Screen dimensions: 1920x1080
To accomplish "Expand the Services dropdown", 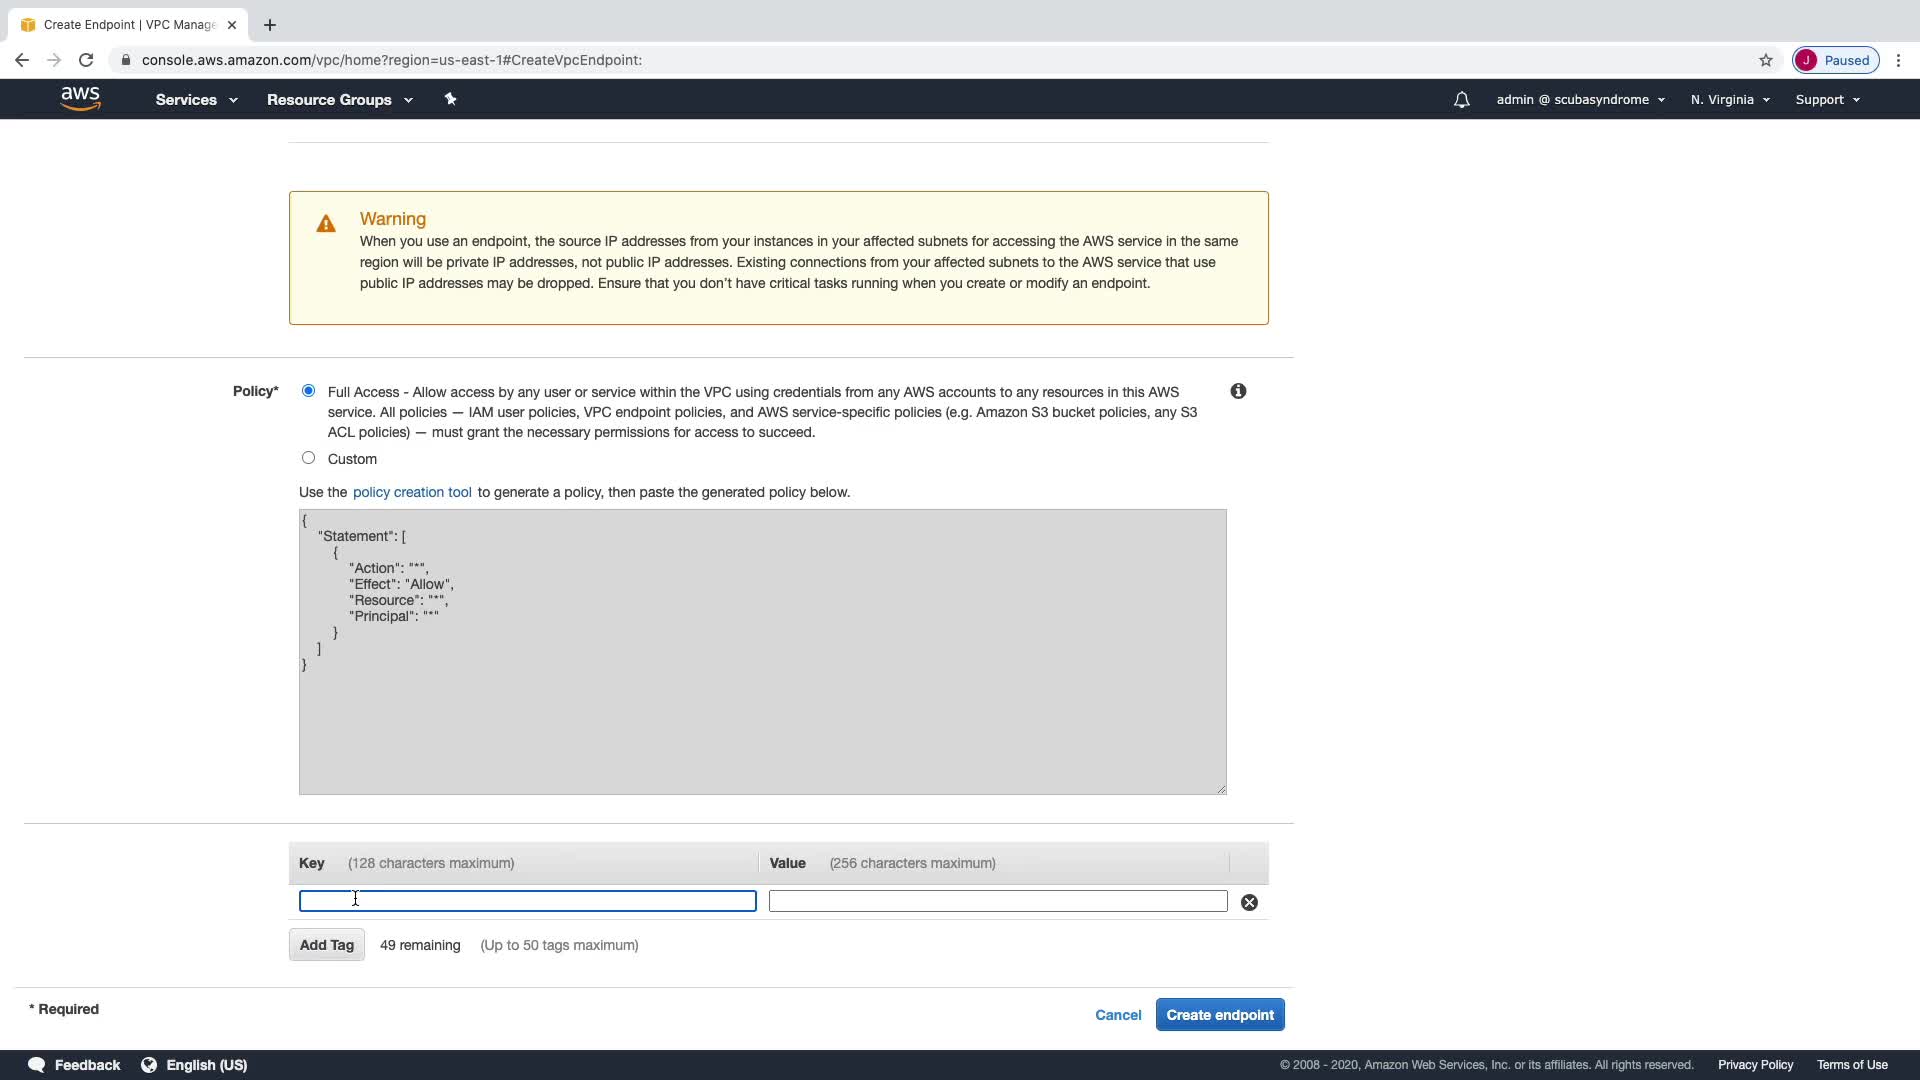I will 196,100.
